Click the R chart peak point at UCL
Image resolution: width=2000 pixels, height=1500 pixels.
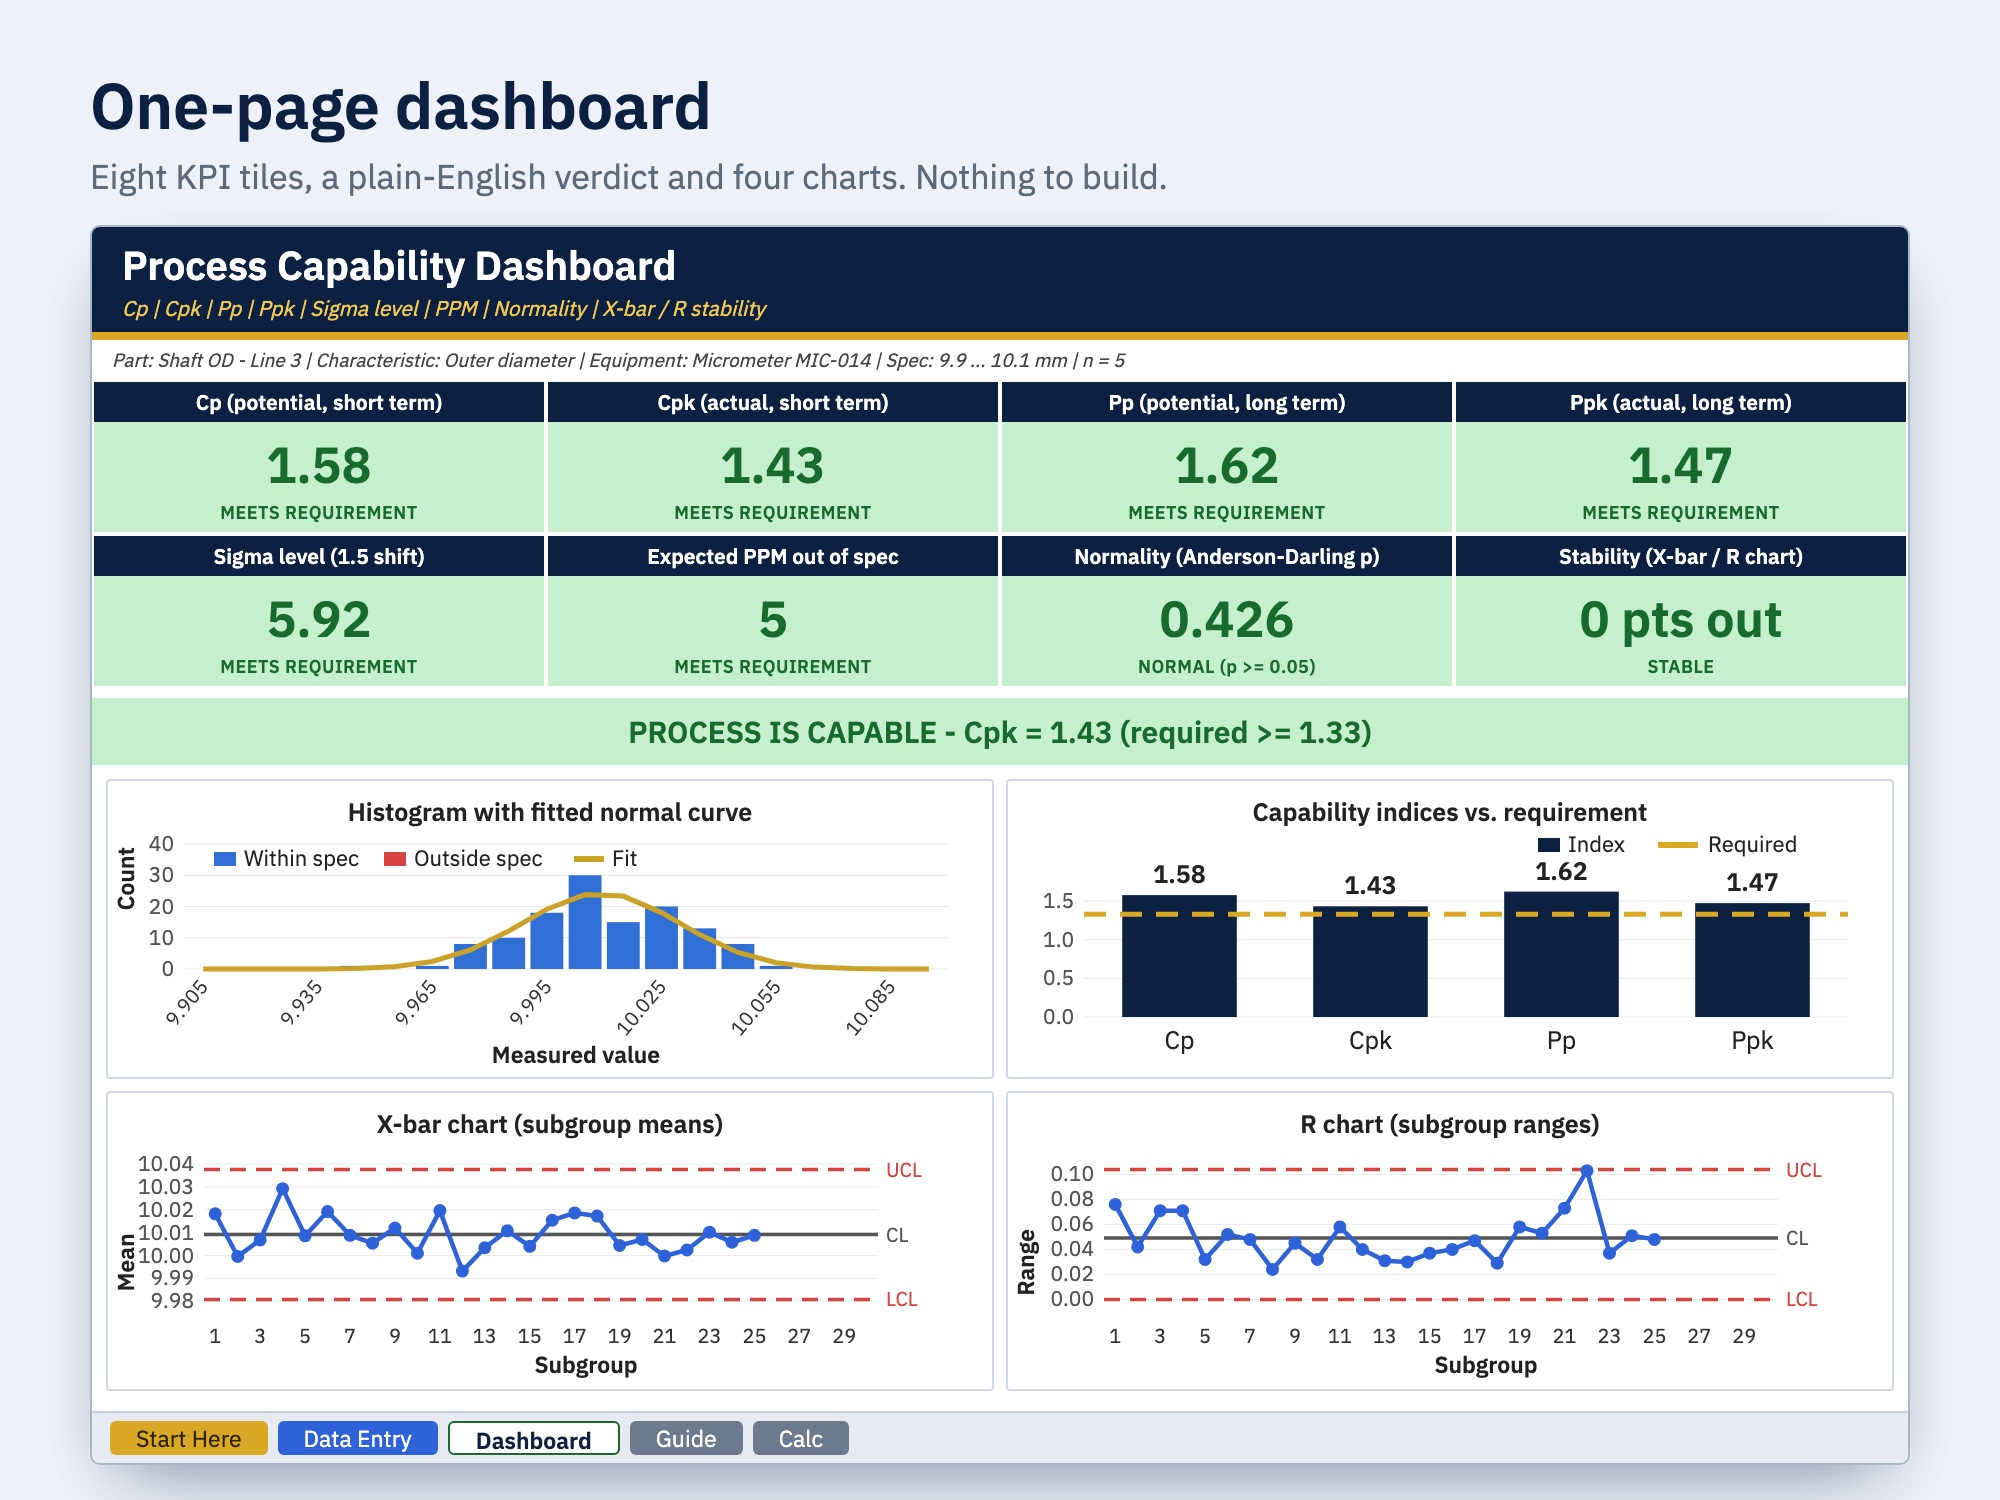1587,1170
